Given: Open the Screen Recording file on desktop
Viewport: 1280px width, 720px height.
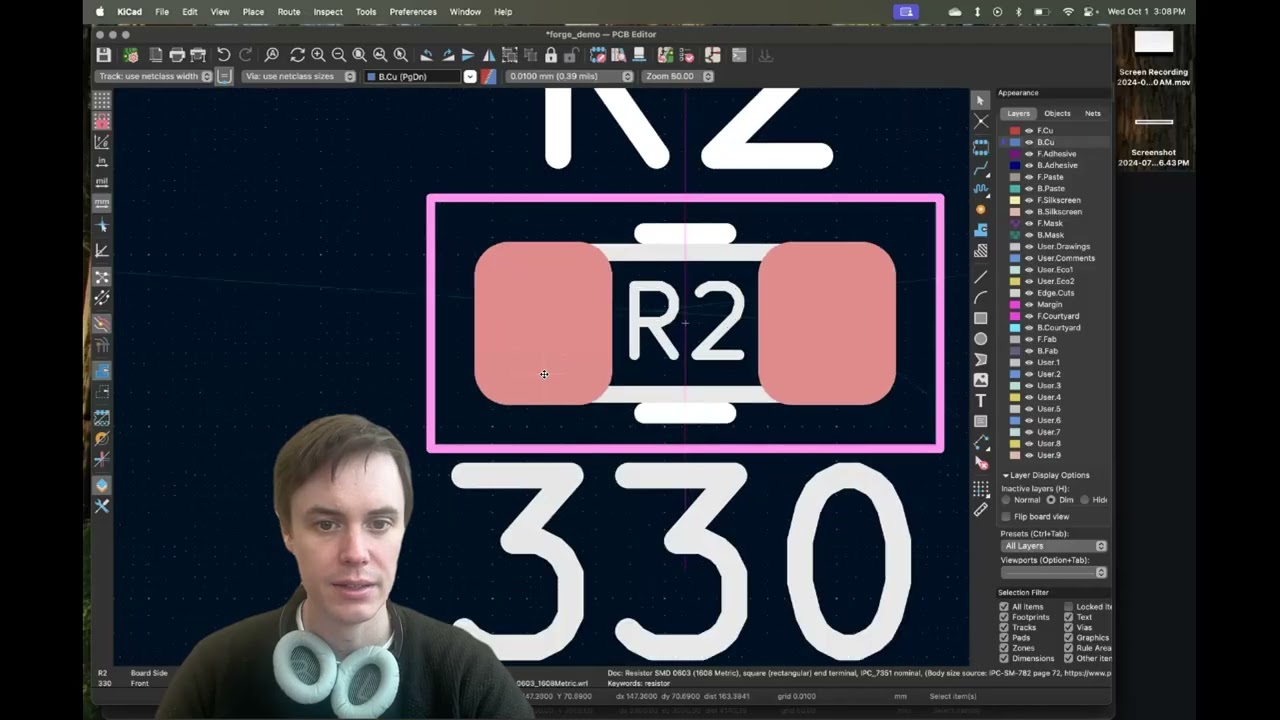Looking at the screenshot, I should [1154, 56].
